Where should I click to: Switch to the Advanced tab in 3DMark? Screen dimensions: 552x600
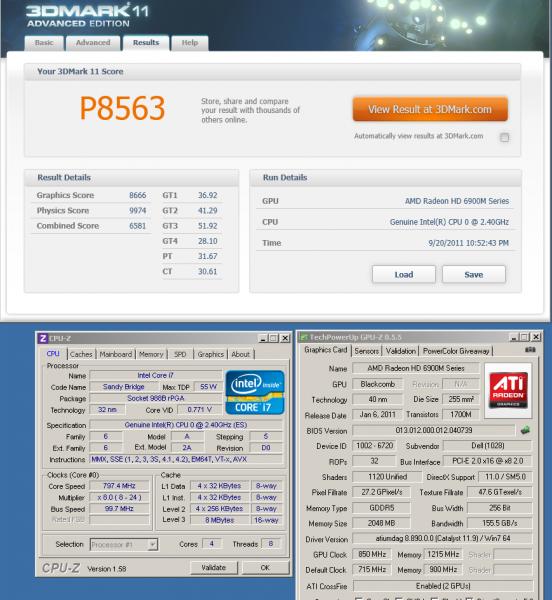[93, 43]
